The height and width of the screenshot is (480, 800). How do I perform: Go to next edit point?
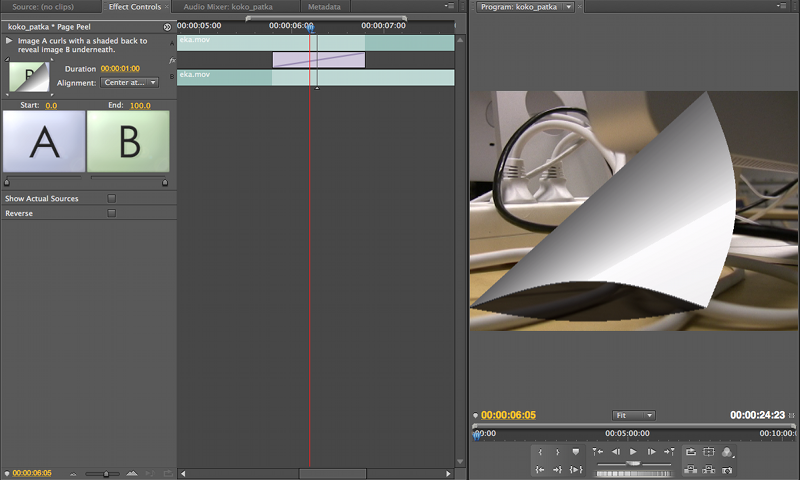(x=669, y=452)
